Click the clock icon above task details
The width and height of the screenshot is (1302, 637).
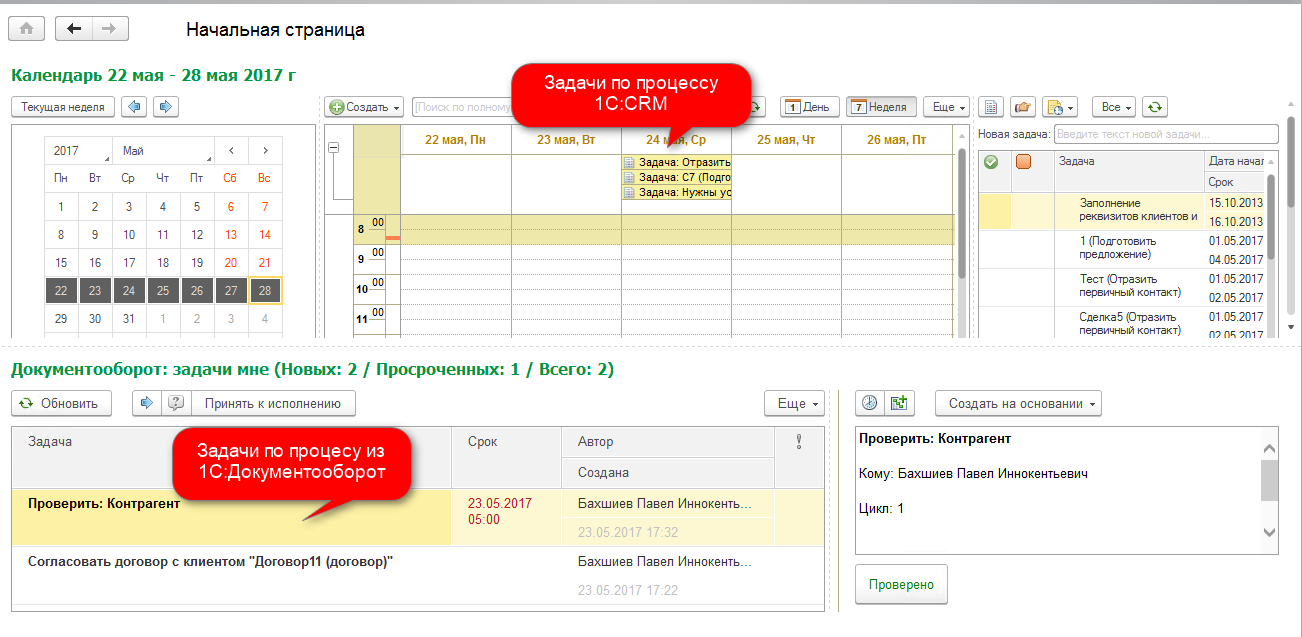click(870, 403)
